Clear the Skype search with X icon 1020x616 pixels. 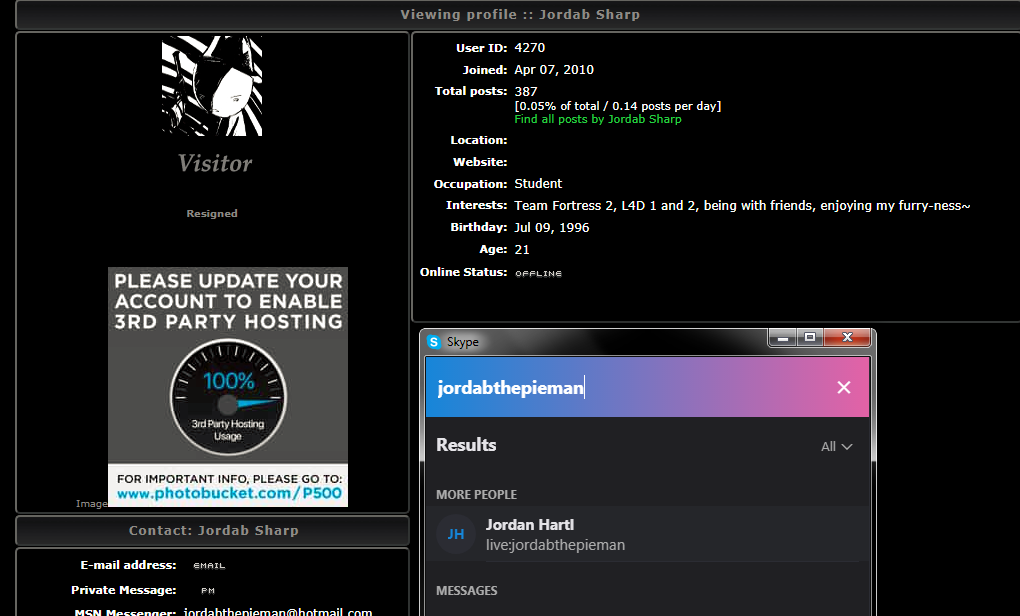(844, 388)
